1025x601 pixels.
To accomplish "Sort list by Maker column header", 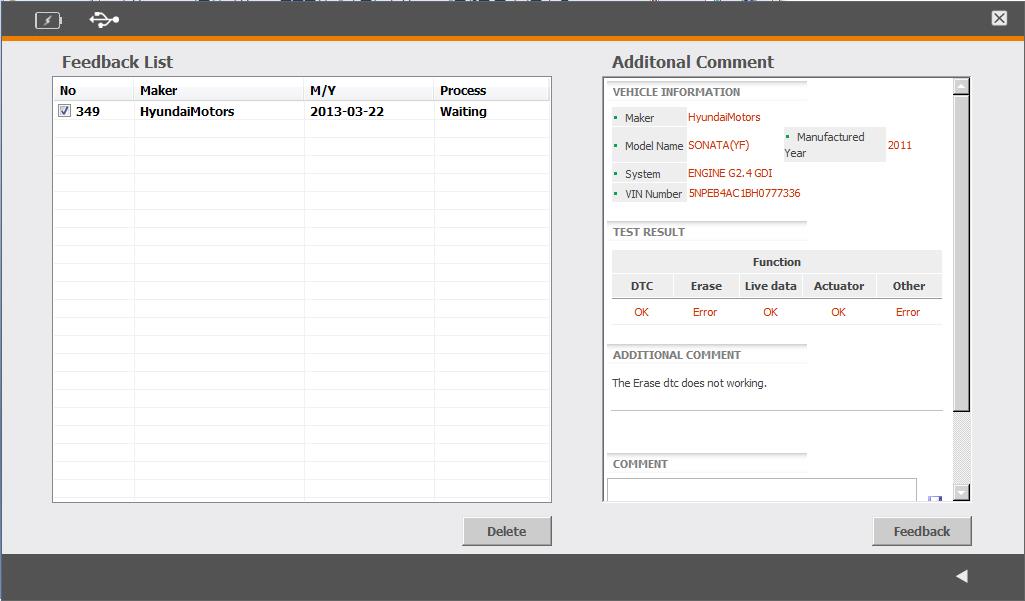I will pyautogui.click(x=158, y=91).
